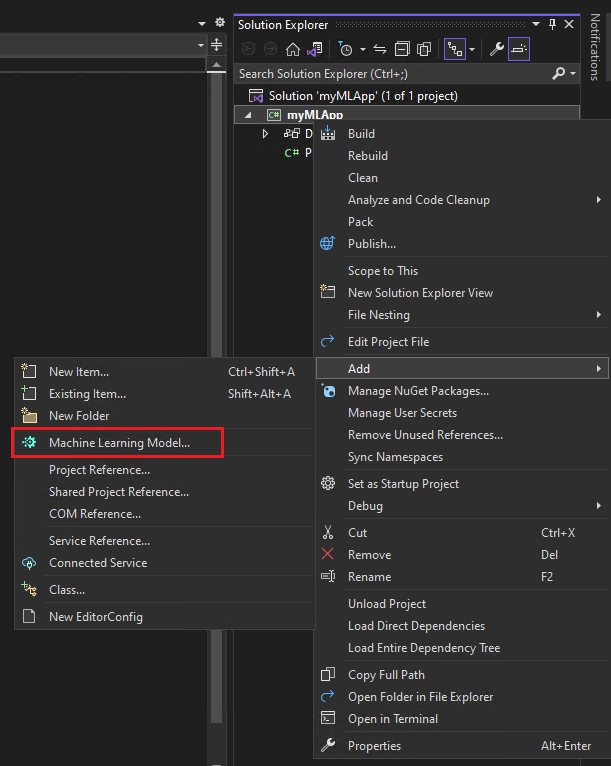Click the grayed Back navigation arrow

pyautogui.click(x=248, y=49)
